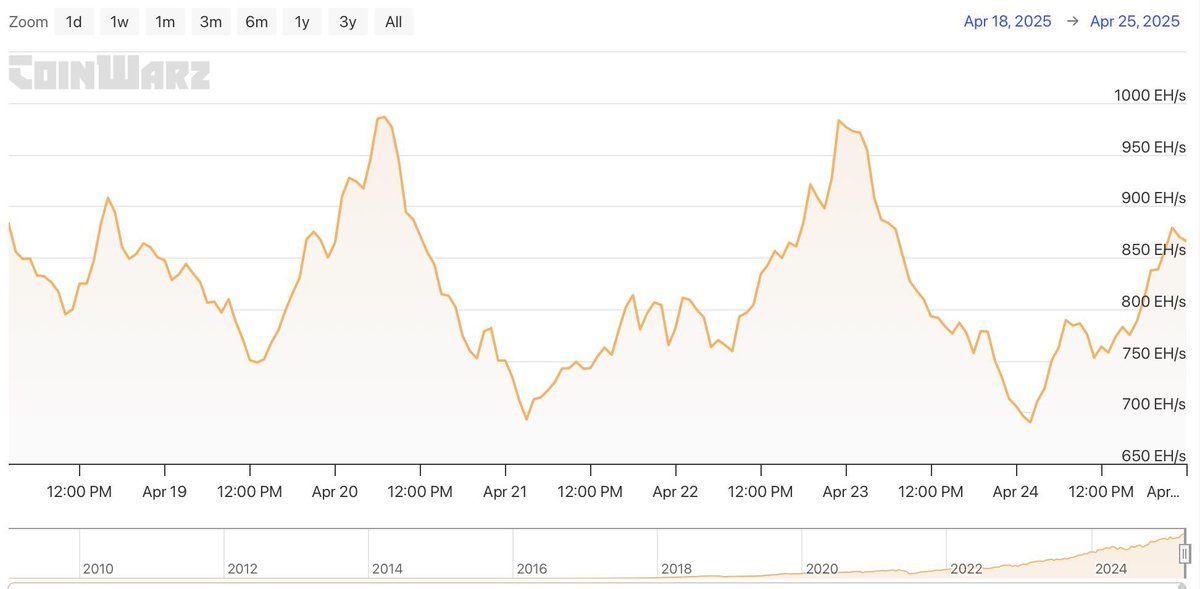
Task: Click the 2018 label in the navigator
Action: point(677,568)
